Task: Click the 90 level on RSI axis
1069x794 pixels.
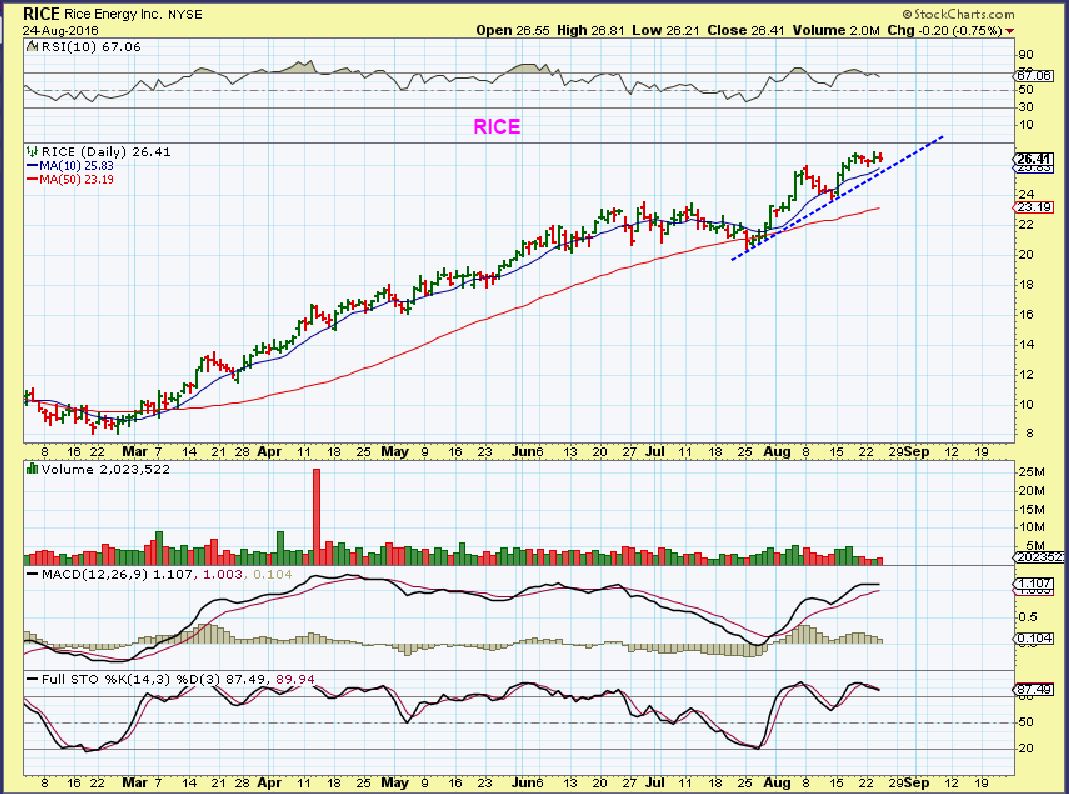Action: coord(1026,55)
